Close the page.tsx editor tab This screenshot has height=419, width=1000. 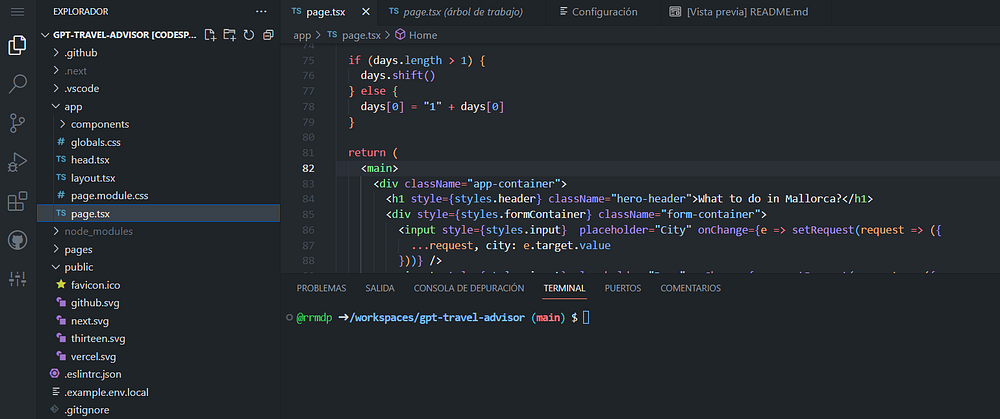pos(365,12)
